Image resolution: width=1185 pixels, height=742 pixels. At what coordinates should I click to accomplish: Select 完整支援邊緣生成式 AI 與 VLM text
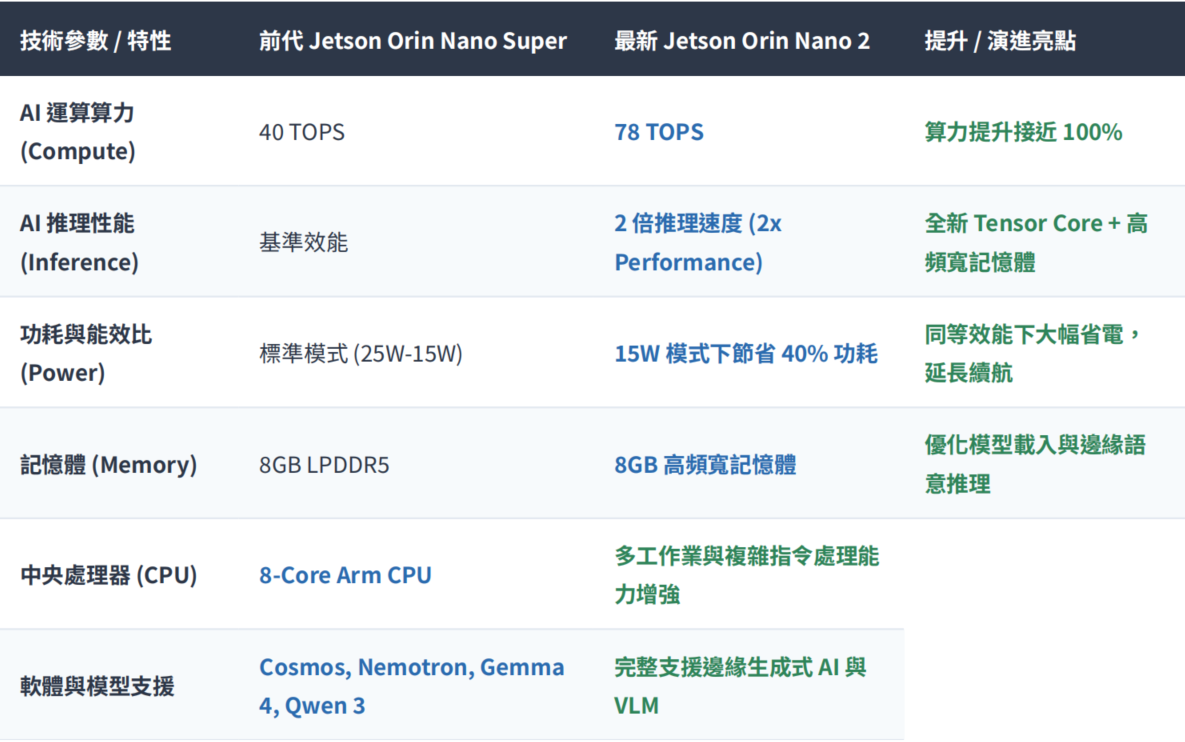(740, 686)
